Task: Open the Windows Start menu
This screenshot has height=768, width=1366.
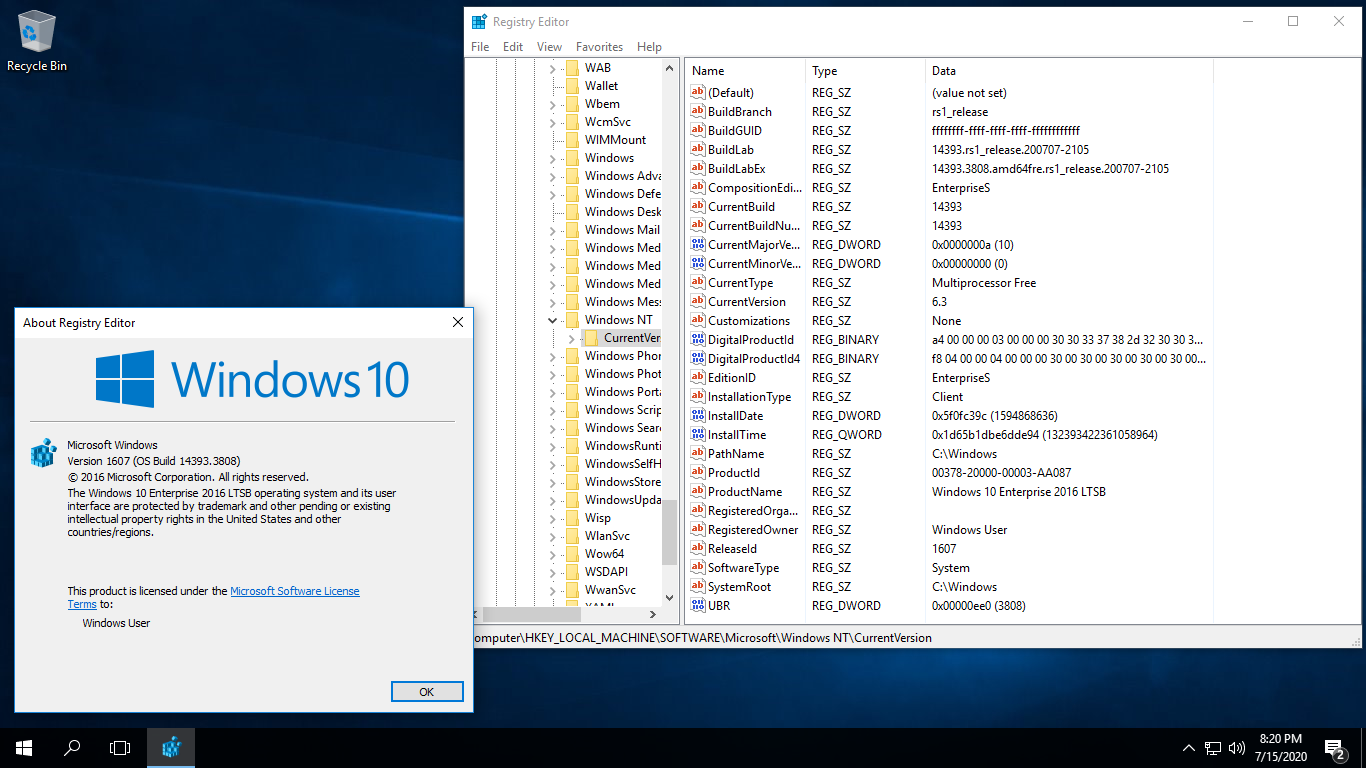Action: coord(24,748)
